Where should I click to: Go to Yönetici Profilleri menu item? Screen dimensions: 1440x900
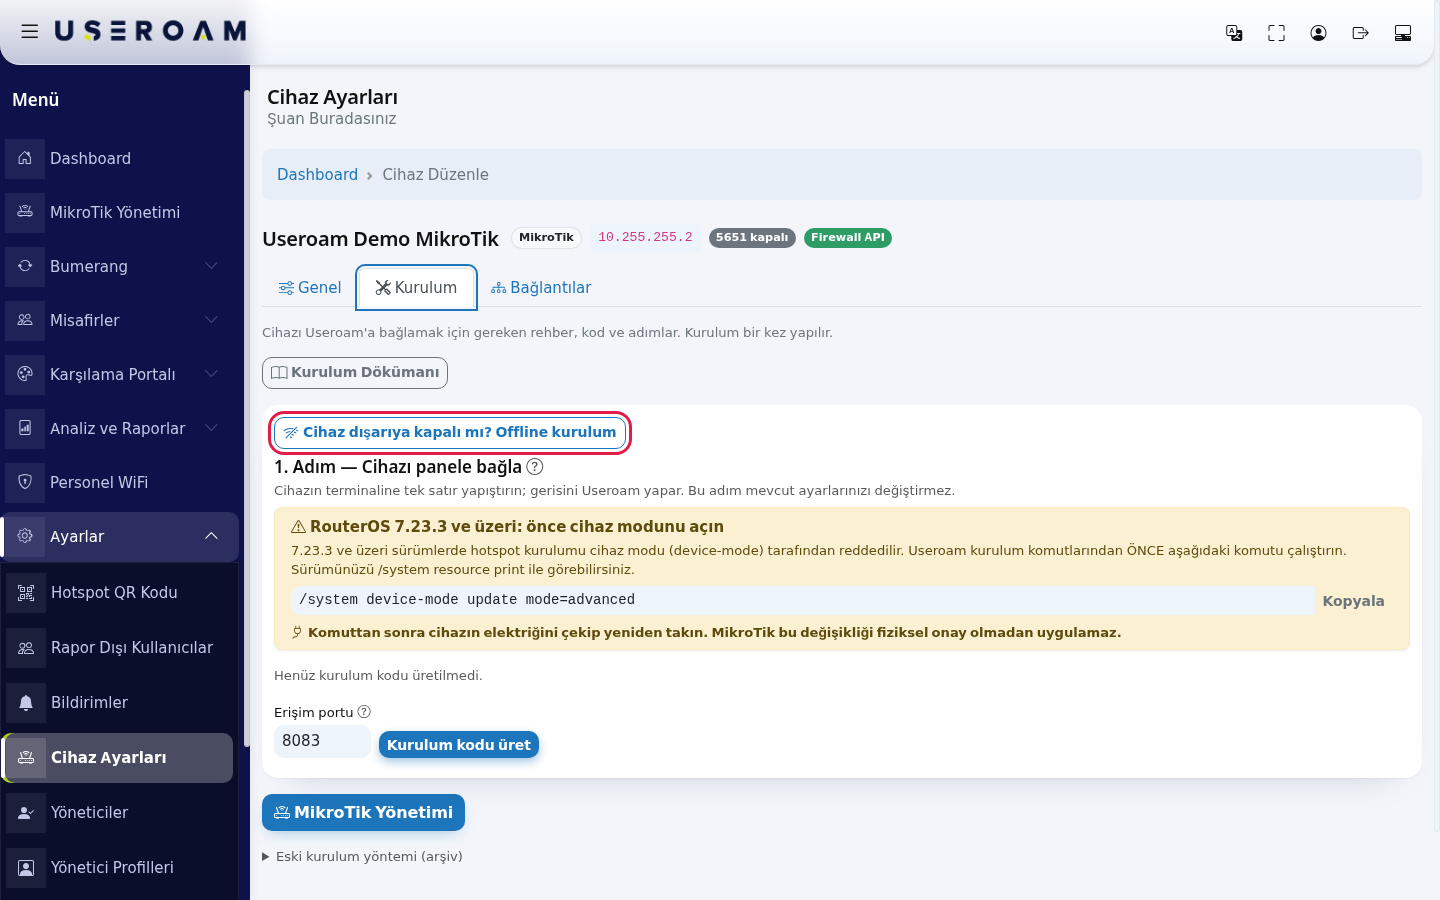pyautogui.click(x=119, y=868)
